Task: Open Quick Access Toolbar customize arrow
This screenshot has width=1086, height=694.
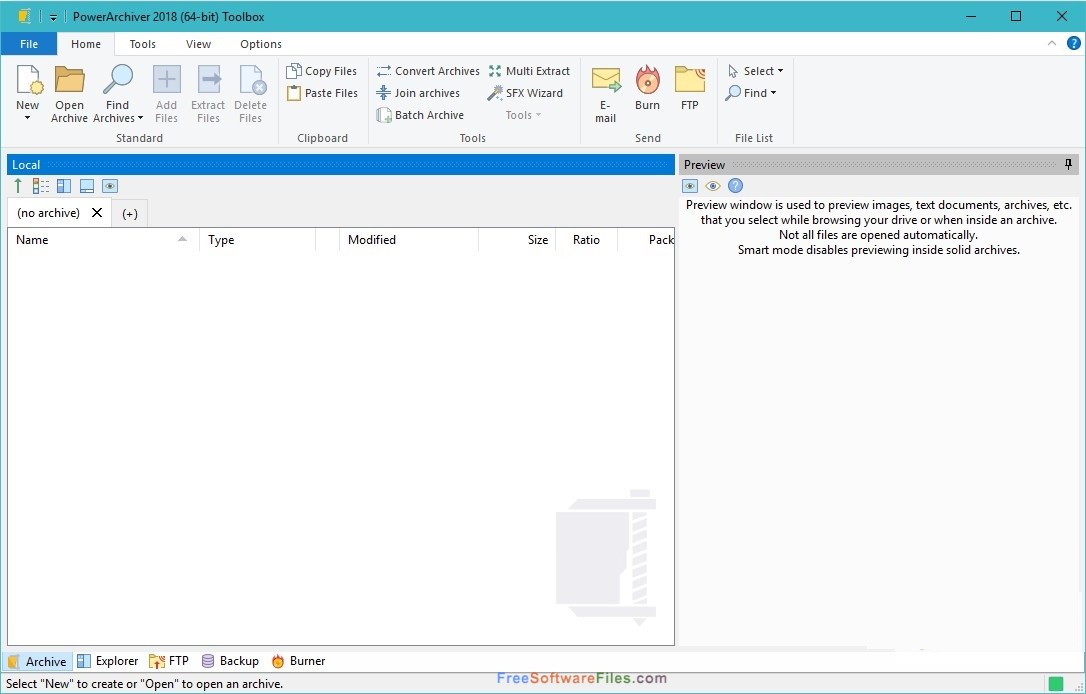Action: [x=53, y=17]
